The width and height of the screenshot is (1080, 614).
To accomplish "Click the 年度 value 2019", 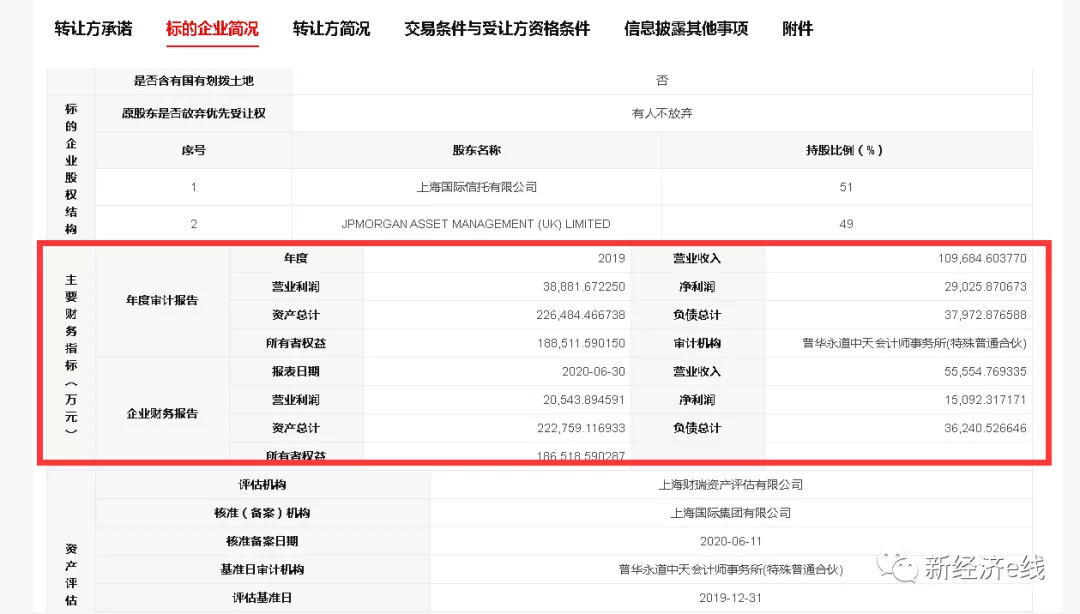I will pos(612,258).
